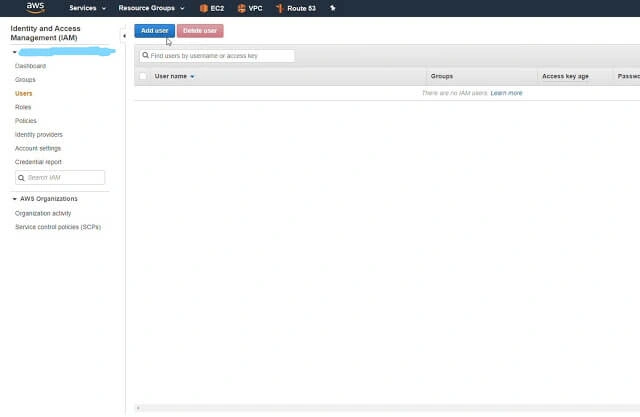The width and height of the screenshot is (640, 417).
Task: Expand the Services dropdown menu
Action: (87, 8)
